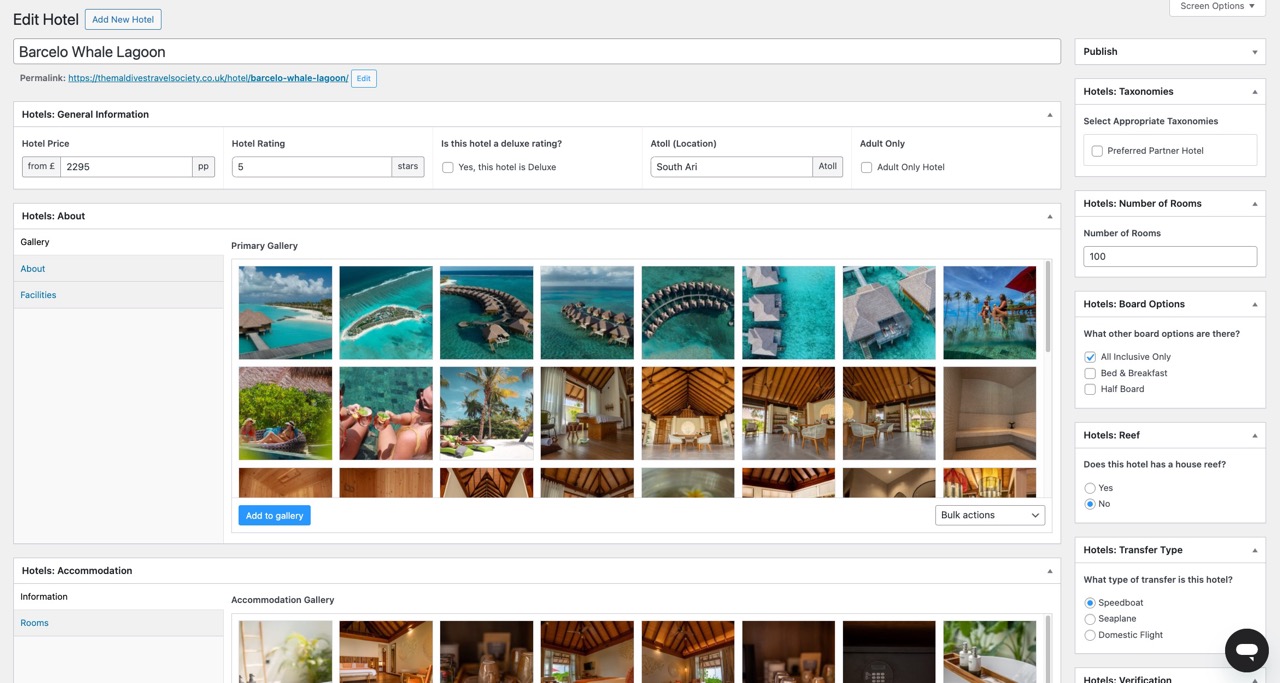Screen dimensions: 1280x683
Task: Select the hammock thumbnail in Primary Gallery
Action: click(x=285, y=413)
